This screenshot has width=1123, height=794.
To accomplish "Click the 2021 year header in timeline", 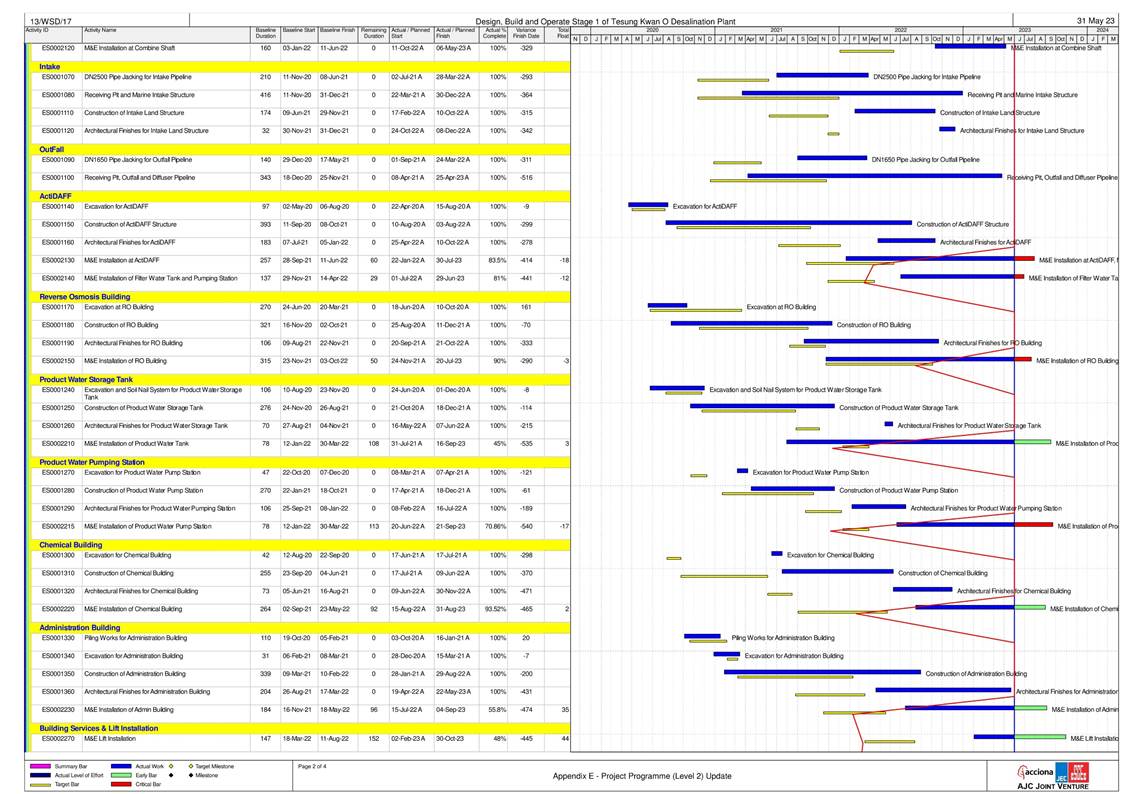I will pyautogui.click(x=776, y=31).
